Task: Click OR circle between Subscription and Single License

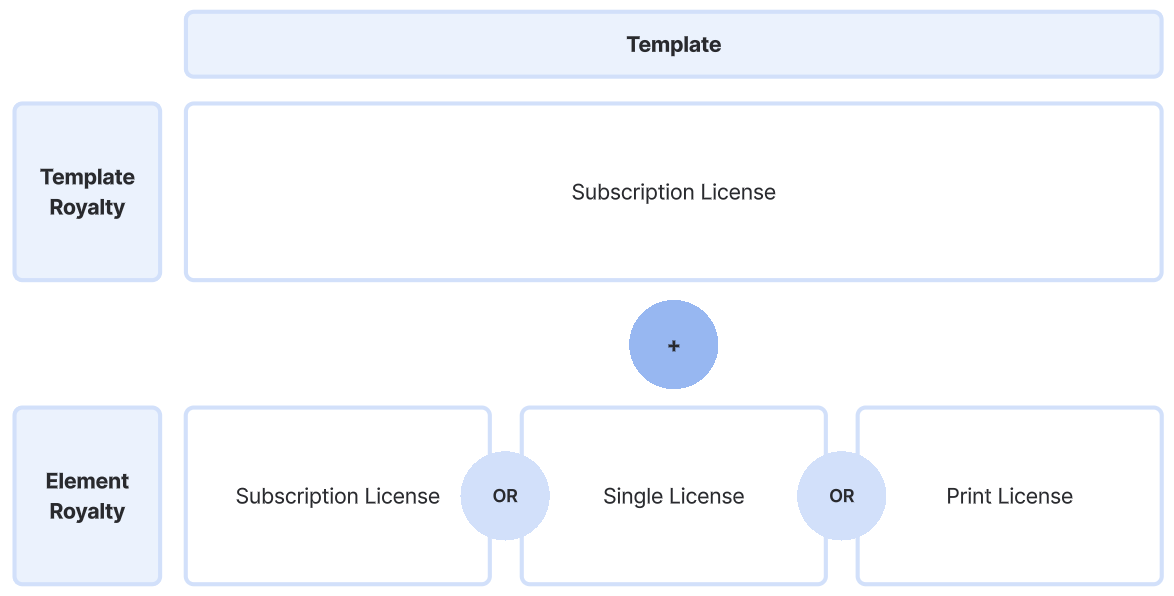Action: click(505, 496)
